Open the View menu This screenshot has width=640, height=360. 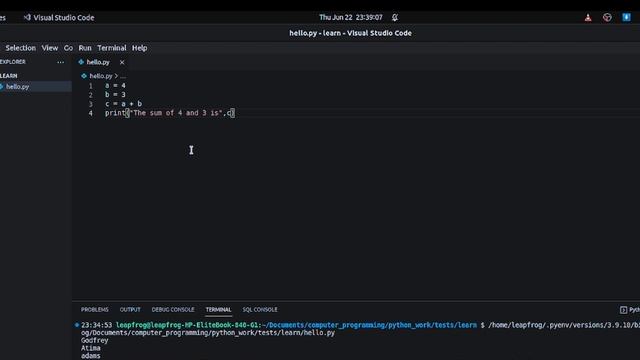(x=50, y=48)
